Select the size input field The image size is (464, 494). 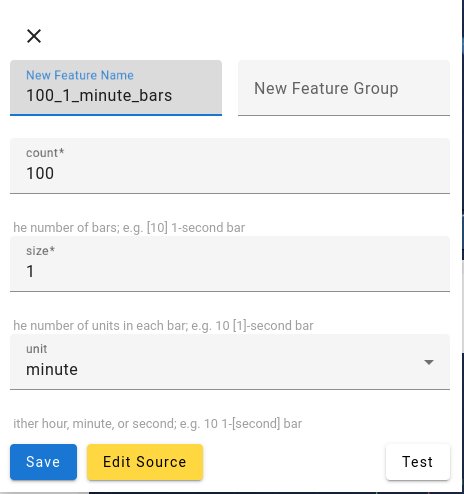coord(230,264)
